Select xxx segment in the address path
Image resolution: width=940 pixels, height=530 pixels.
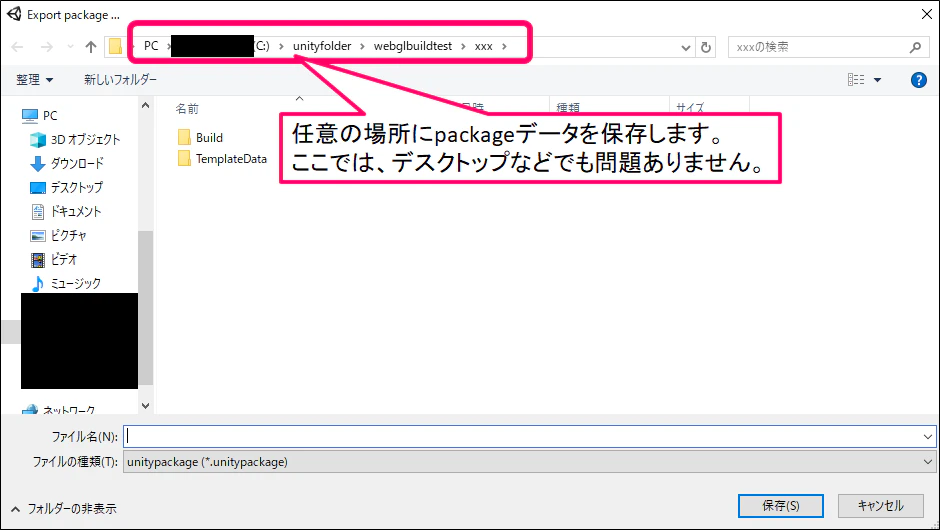tap(483, 46)
